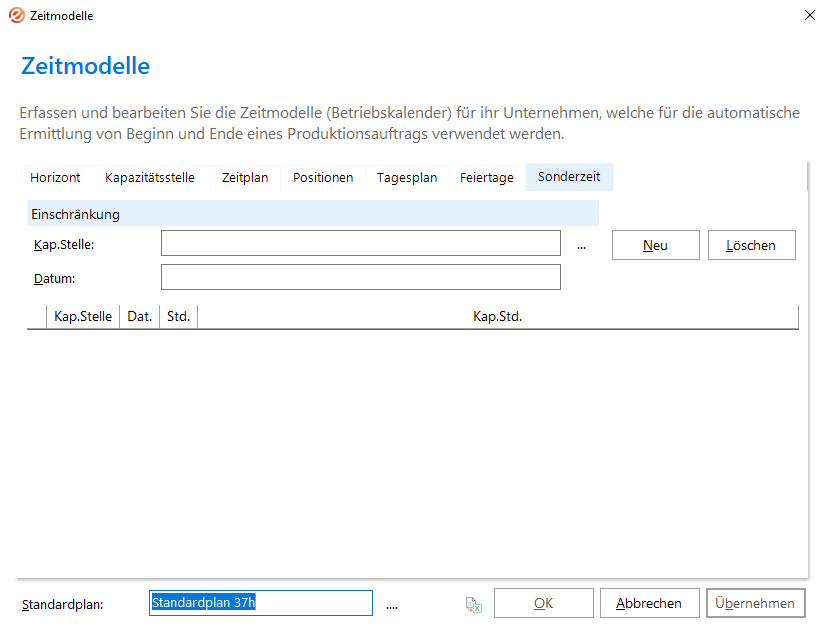Click the Zeitmodelle app icon in title bar

[x=16, y=16]
